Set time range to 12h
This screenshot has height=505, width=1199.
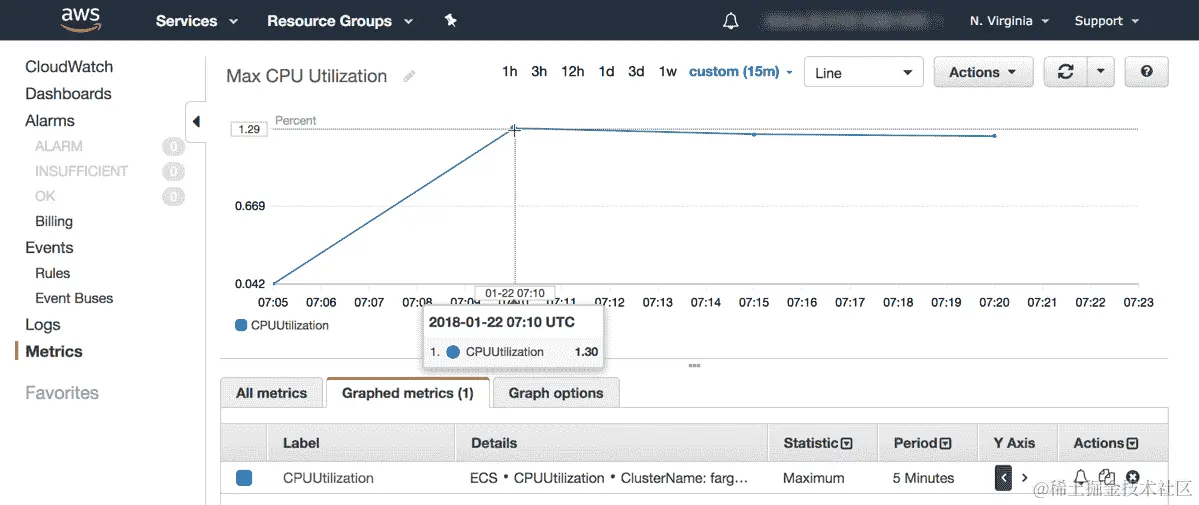[x=573, y=72]
